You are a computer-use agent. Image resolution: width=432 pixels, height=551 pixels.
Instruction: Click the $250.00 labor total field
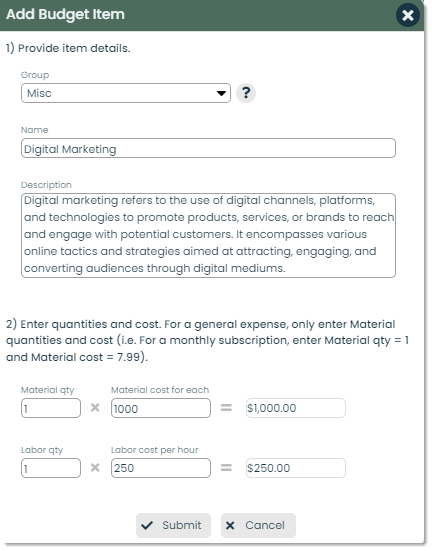[x=296, y=468]
